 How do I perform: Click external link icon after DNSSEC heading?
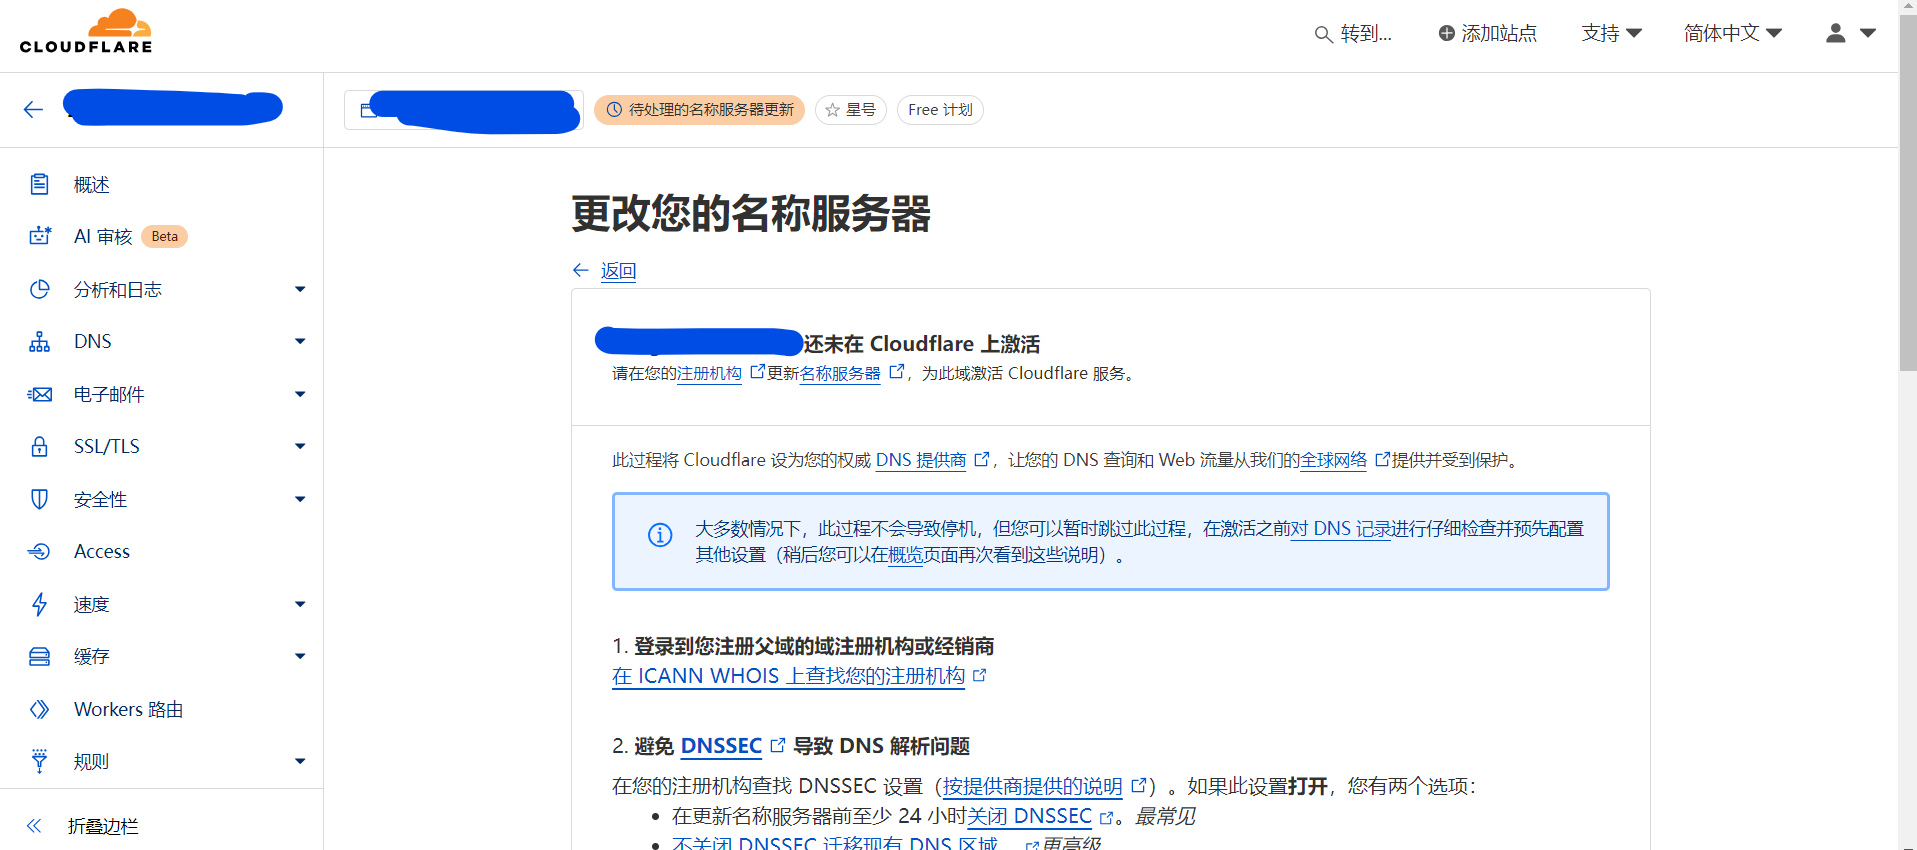(x=778, y=745)
